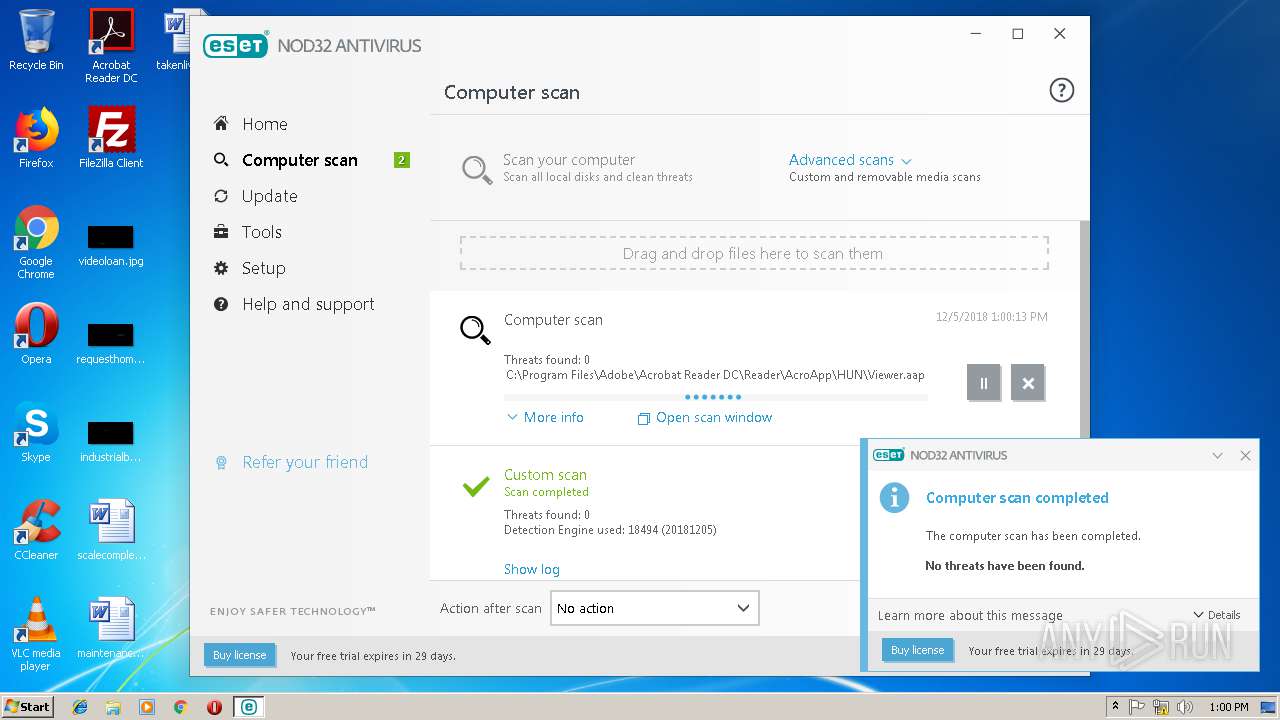The height and width of the screenshot is (720, 1280).
Task: Click the magnifier icon for Scan your computer
Action: point(476,169)
